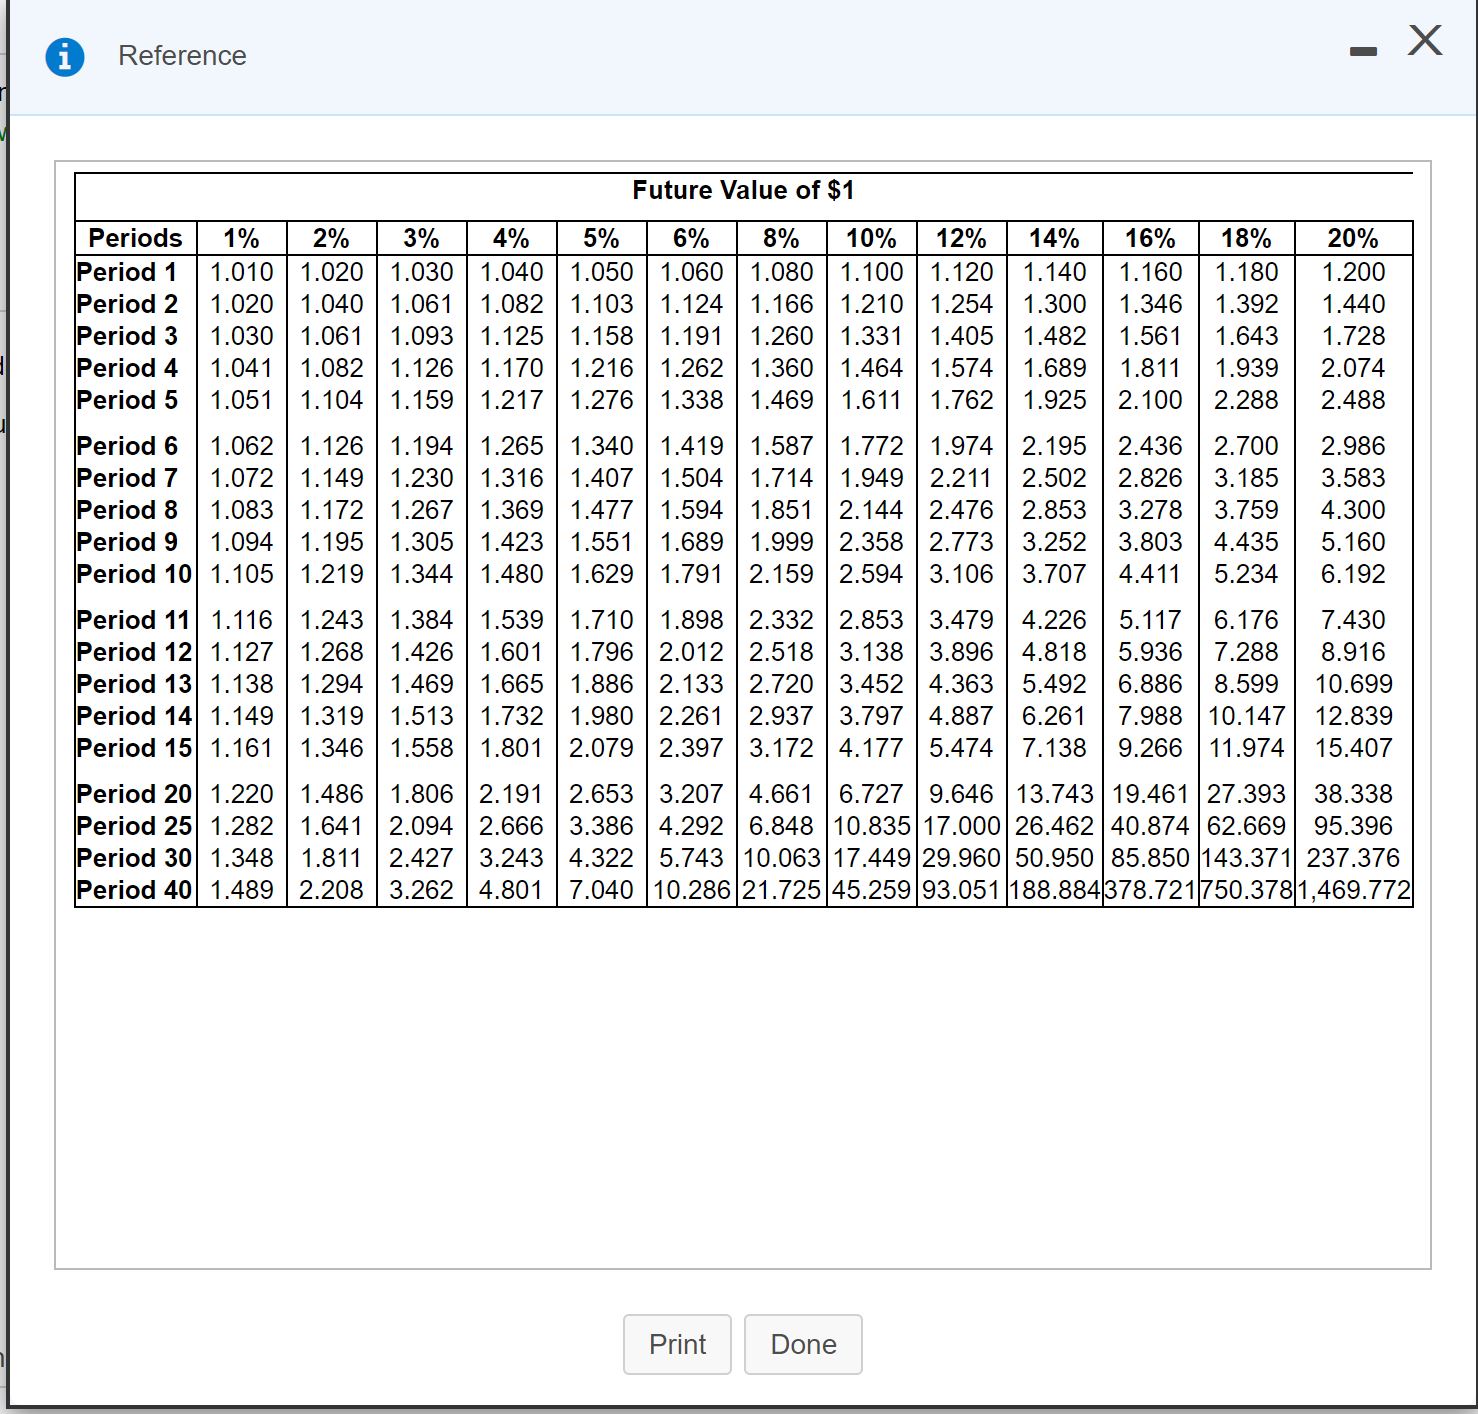Select the 'Period 12' row label
Image resolution: width=1478 pixels, height=1414 pixels.
[134, 652]
